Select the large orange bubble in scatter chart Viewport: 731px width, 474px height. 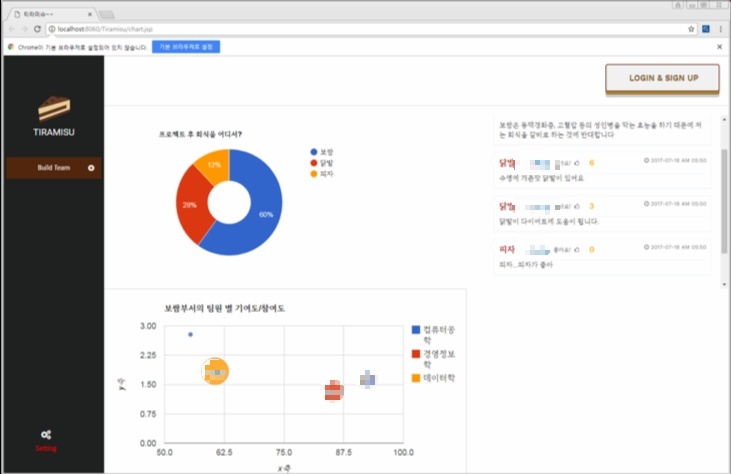click(215, 371)
